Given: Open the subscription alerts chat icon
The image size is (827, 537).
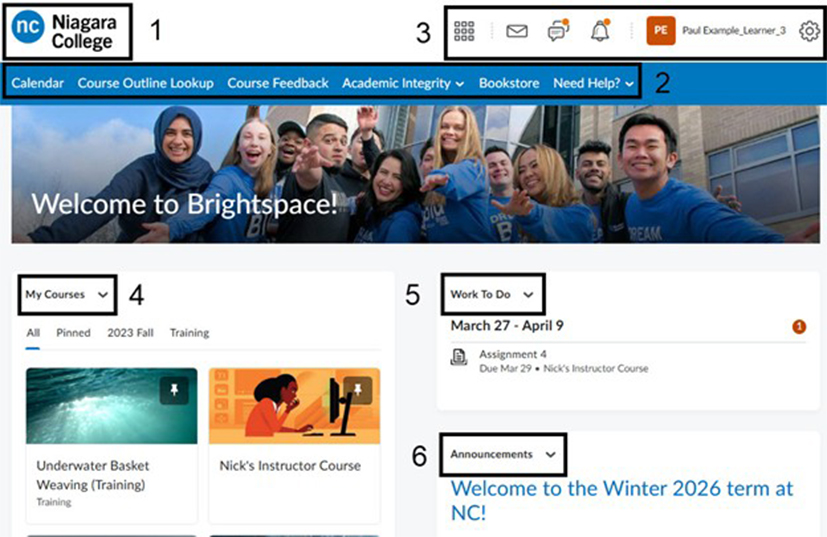Looking at the screenshot, I should pyautogui.click(x=559, y=31).
